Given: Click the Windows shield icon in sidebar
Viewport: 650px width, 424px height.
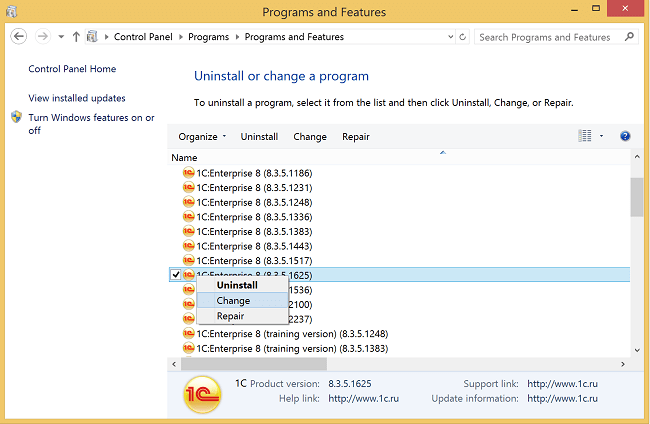Looking at the screenshot, I should coord(16,117).
